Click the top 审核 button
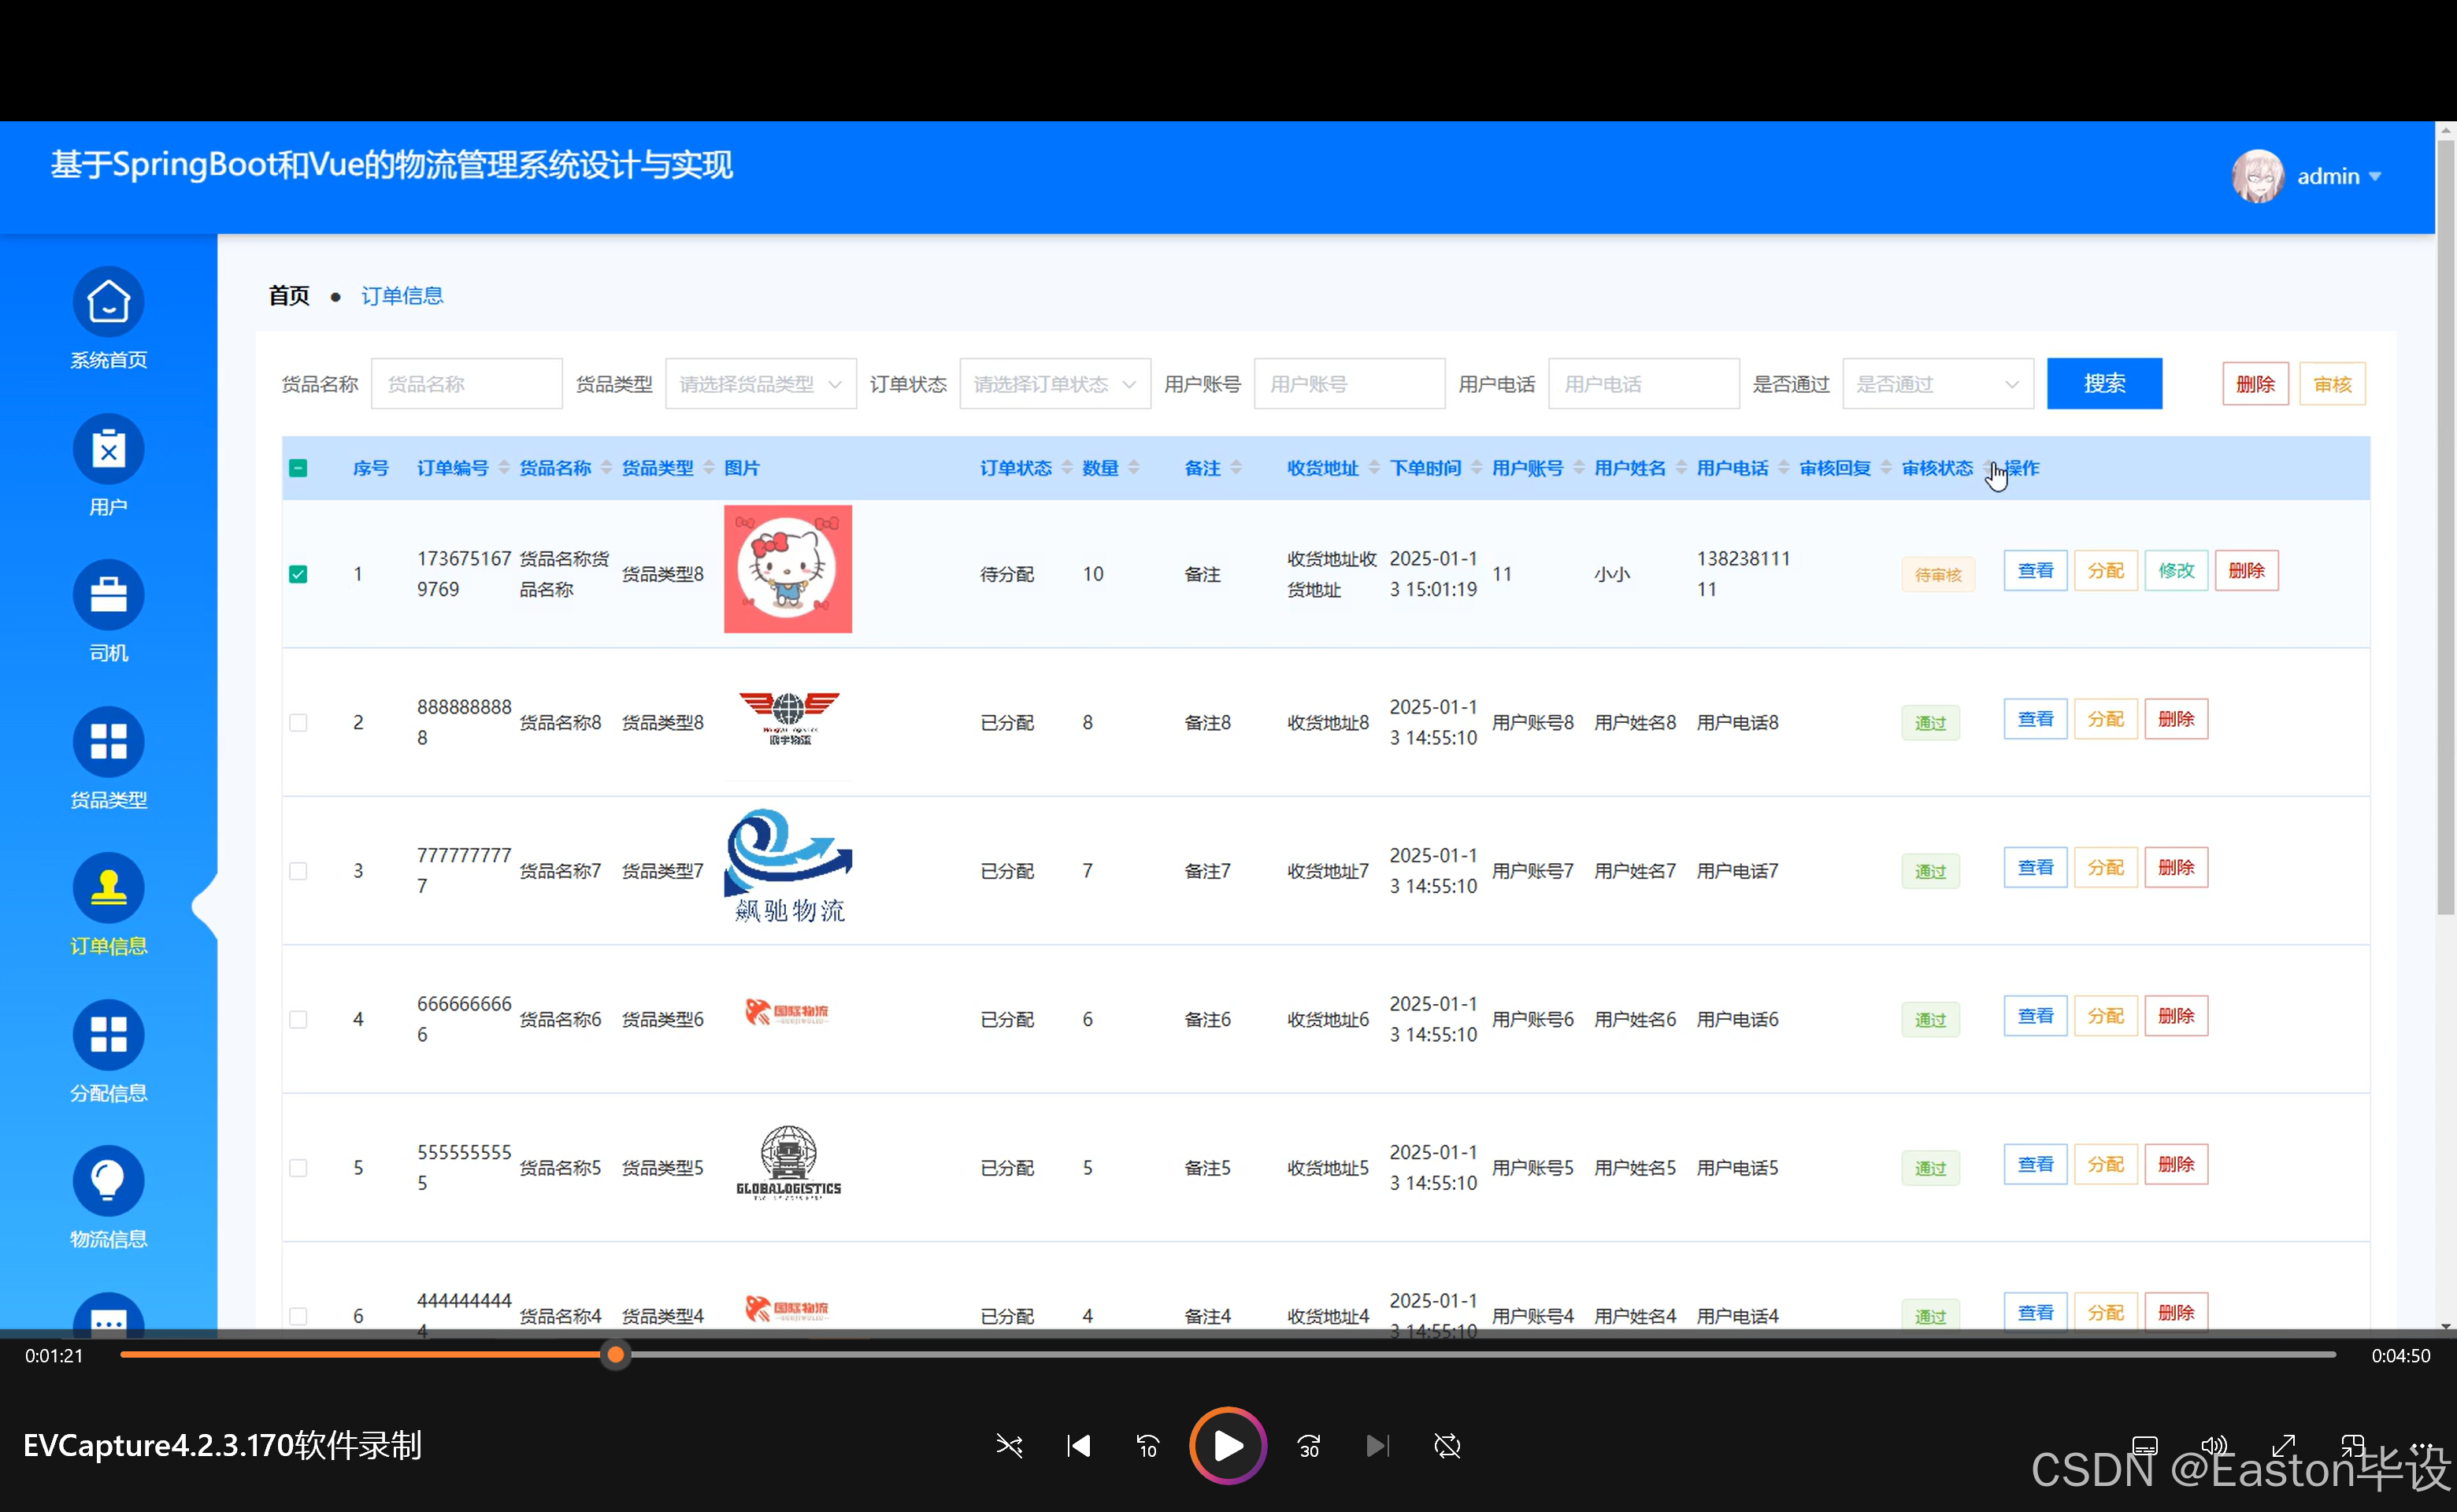2457x1512 pixels. coord(2332,384)
